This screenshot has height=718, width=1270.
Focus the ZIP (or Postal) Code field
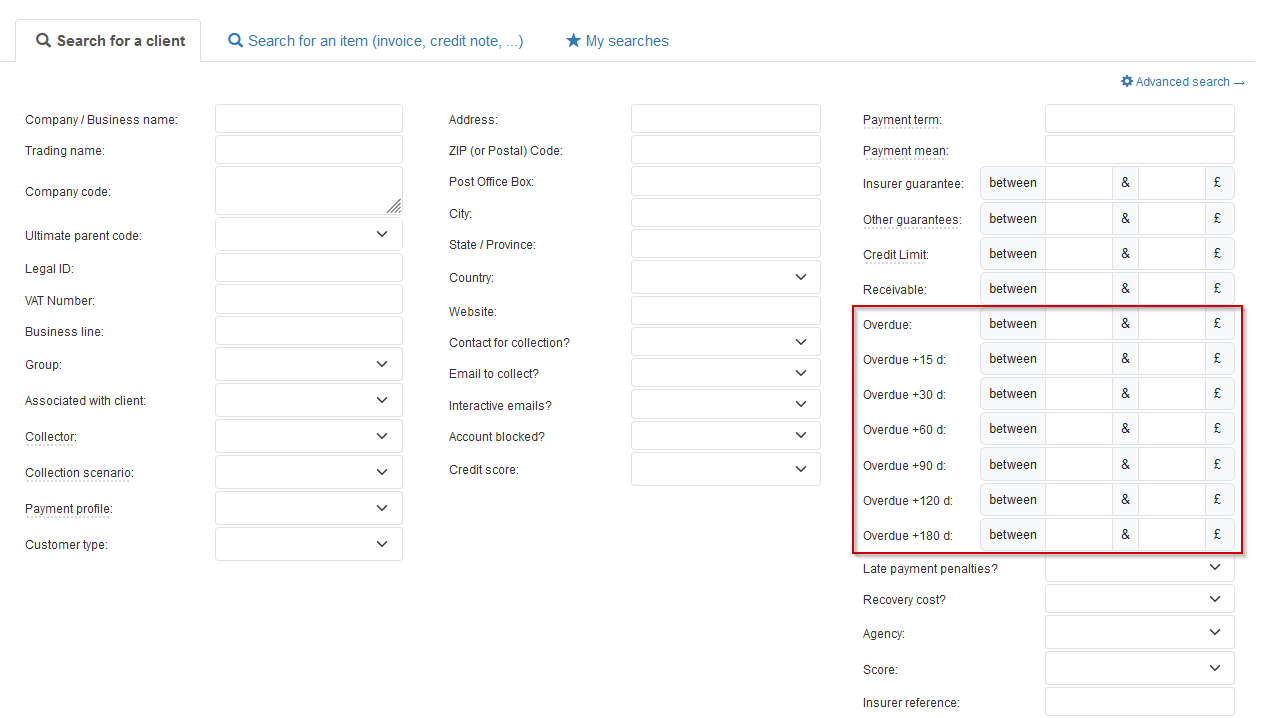(x=725, y=150)
